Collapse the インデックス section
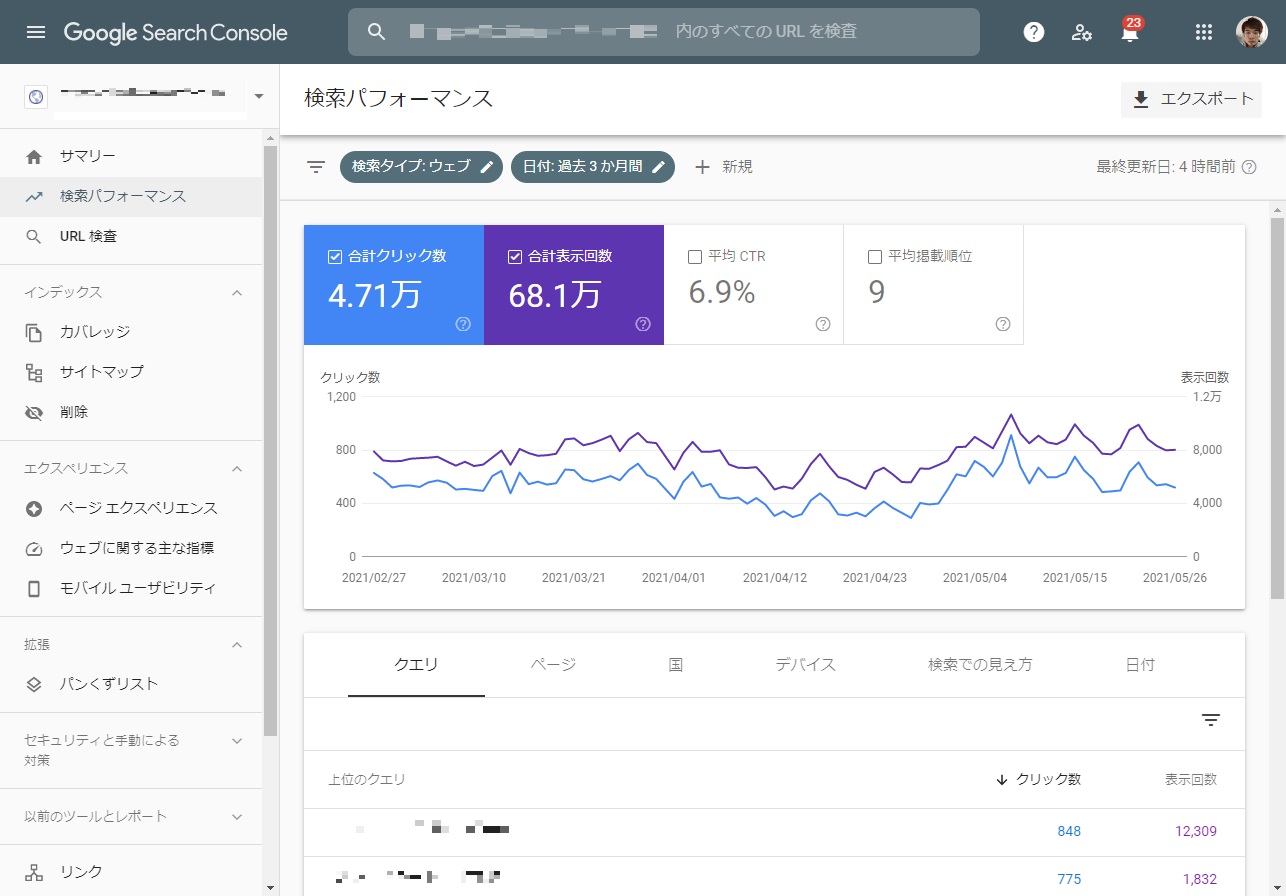 237,292
